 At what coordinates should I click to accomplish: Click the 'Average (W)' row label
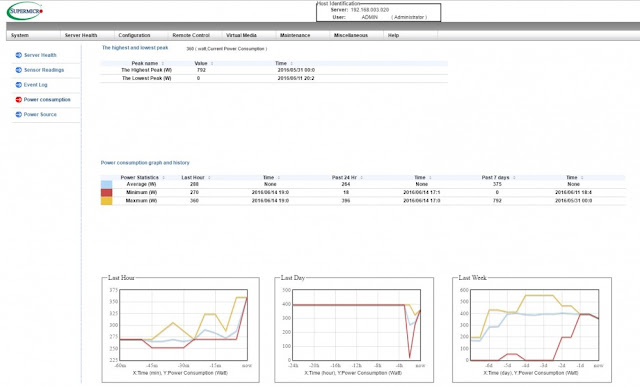pyautogui.click(x=142, y=185)
